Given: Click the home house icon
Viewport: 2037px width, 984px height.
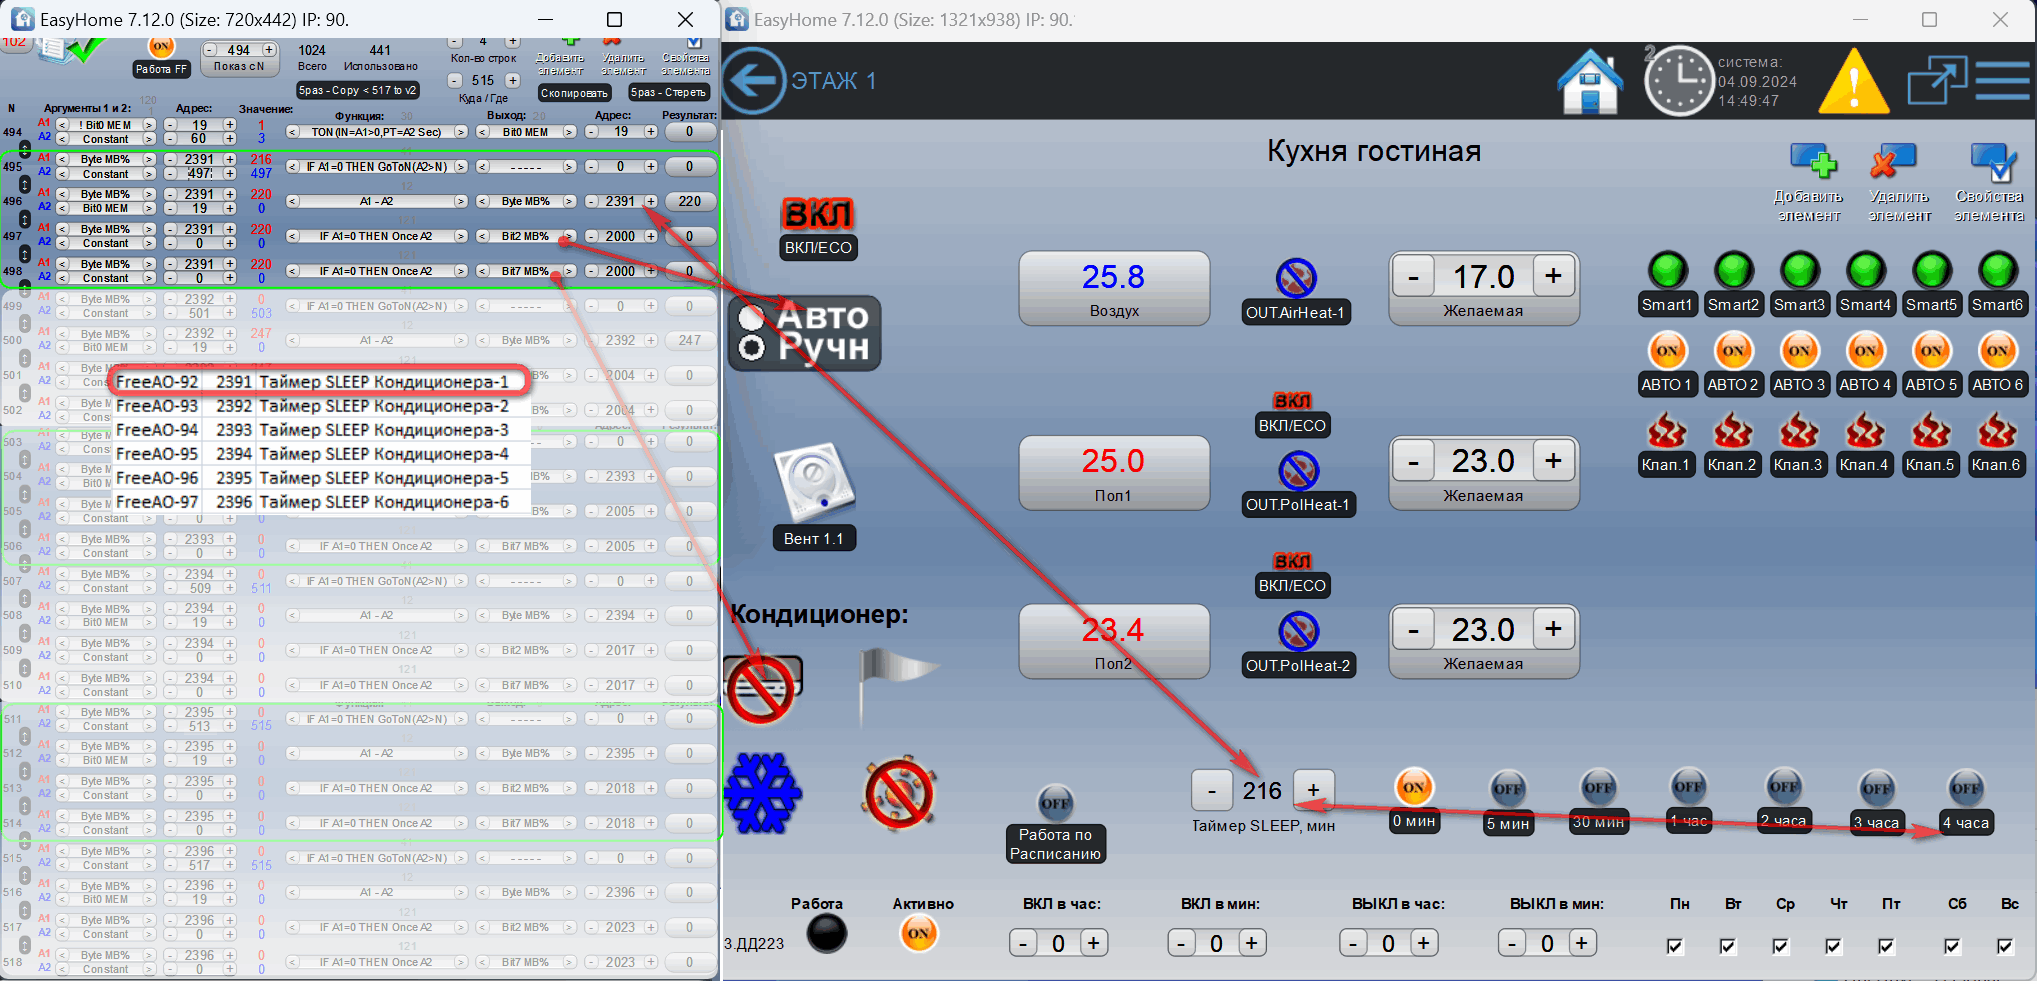Looking at the screenshot, I should (1590, 81).
